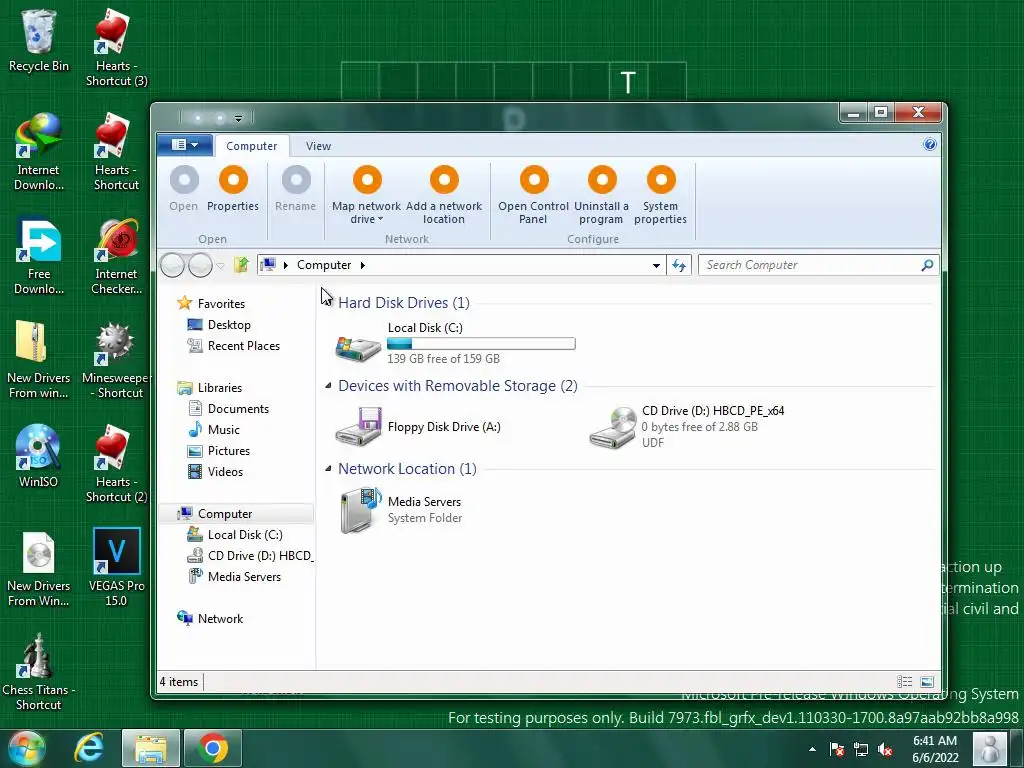Expand Map network drive dropdown arrow
1024x768 pixels.
[x=380, y=219]
